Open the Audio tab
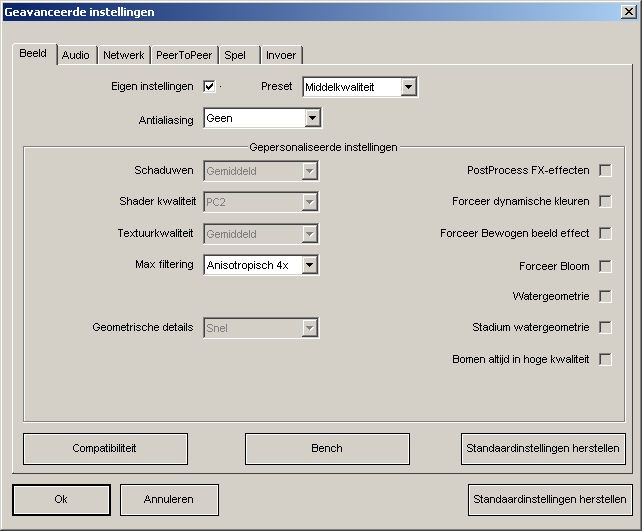This screenshot has width=642, height=531. click(76, 55)
